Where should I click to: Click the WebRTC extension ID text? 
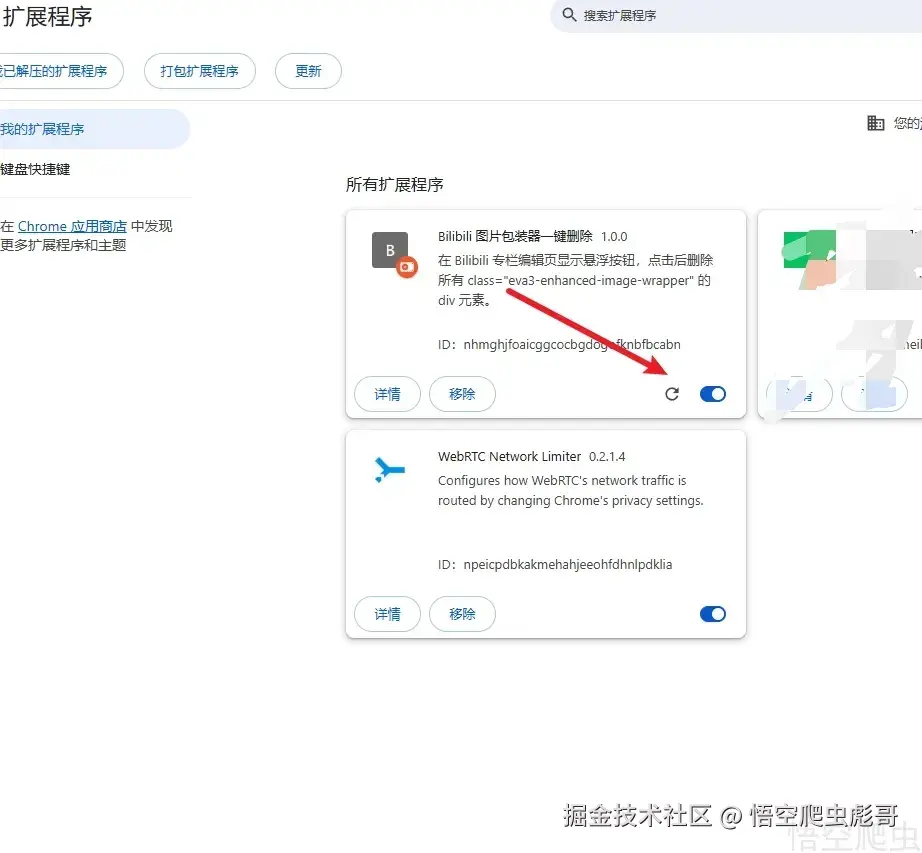(555, 564)
